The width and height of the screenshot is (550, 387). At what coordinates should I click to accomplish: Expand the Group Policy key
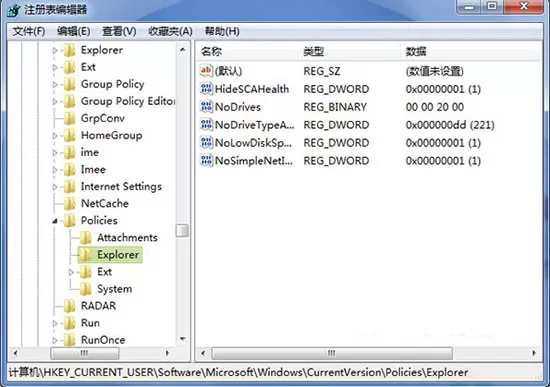(55, 85)
